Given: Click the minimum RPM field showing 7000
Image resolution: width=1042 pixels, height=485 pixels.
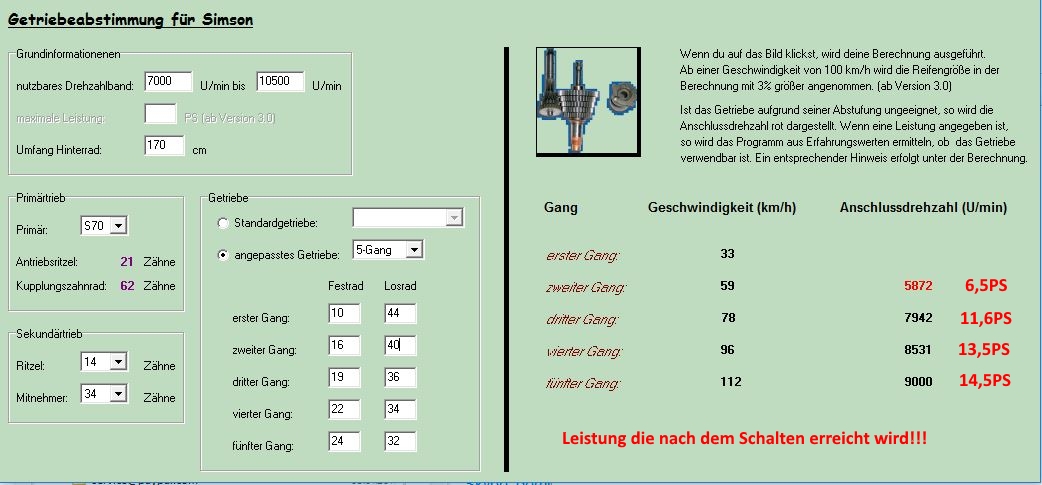Looking at the screenshot, I should pyautogui.click(x=168, y=82).
